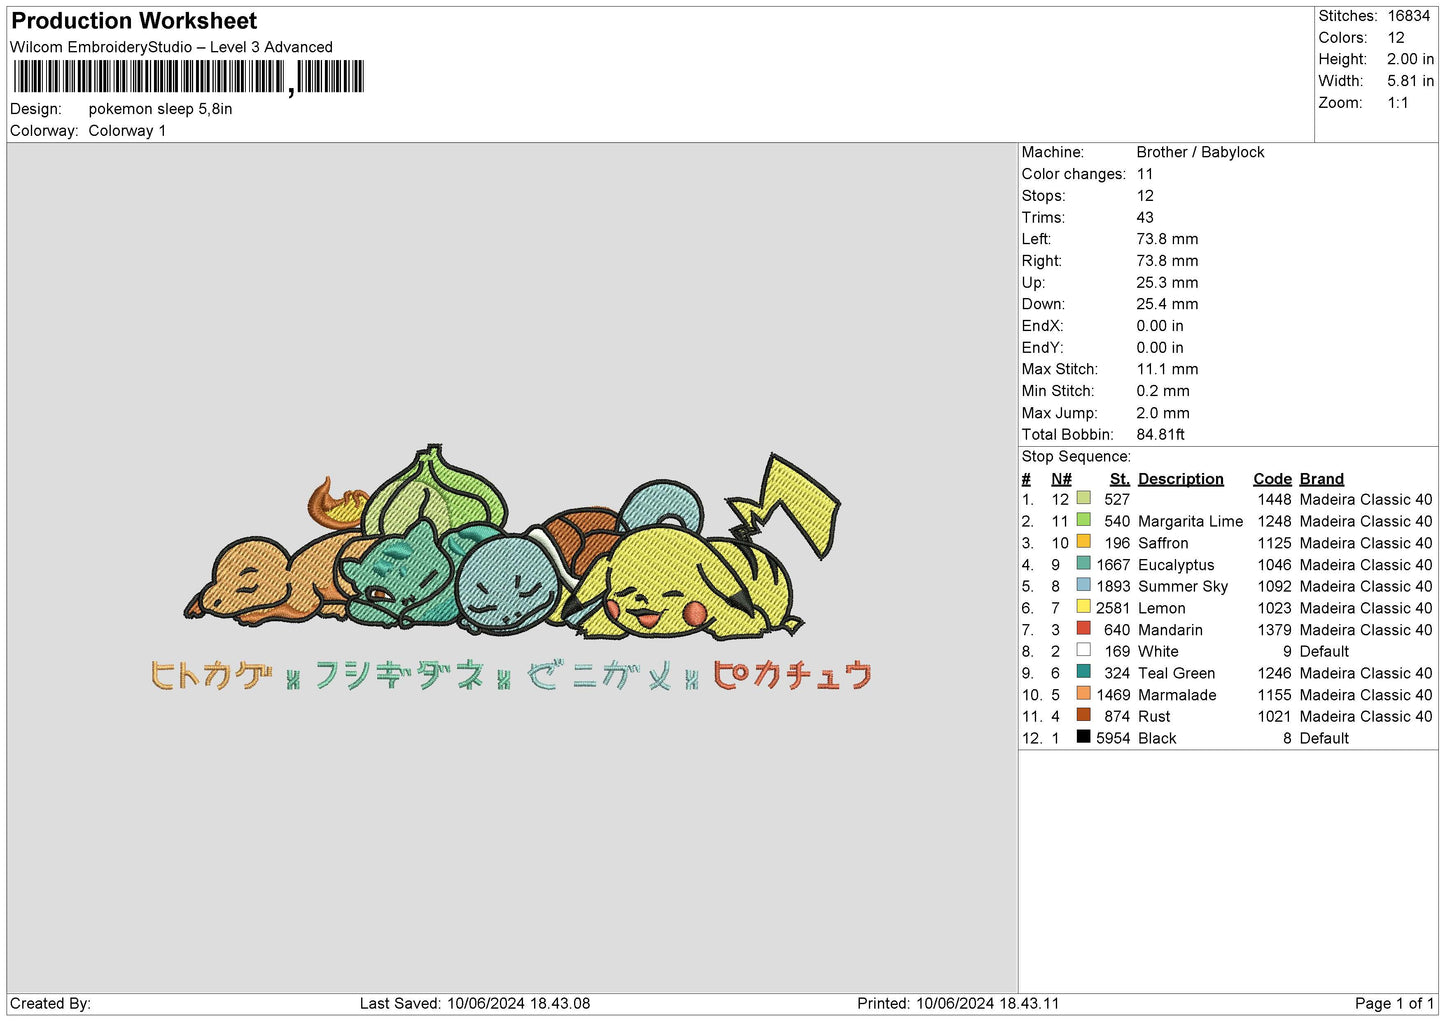Select the Rust color swatch
This screenshot has width=1445, height=1021.
pyautogui.click(x=1083, y=715)
